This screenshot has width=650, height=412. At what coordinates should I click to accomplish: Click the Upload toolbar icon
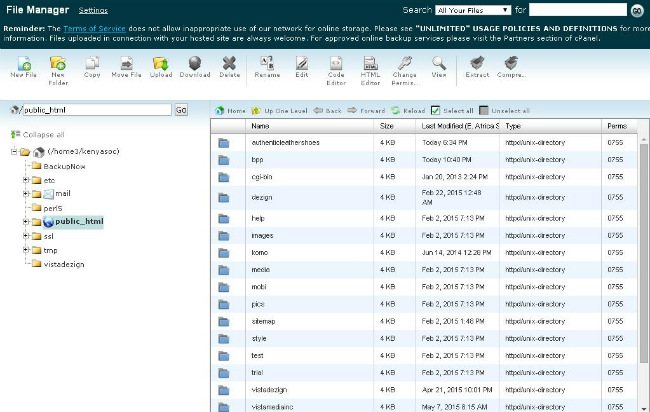161,65
